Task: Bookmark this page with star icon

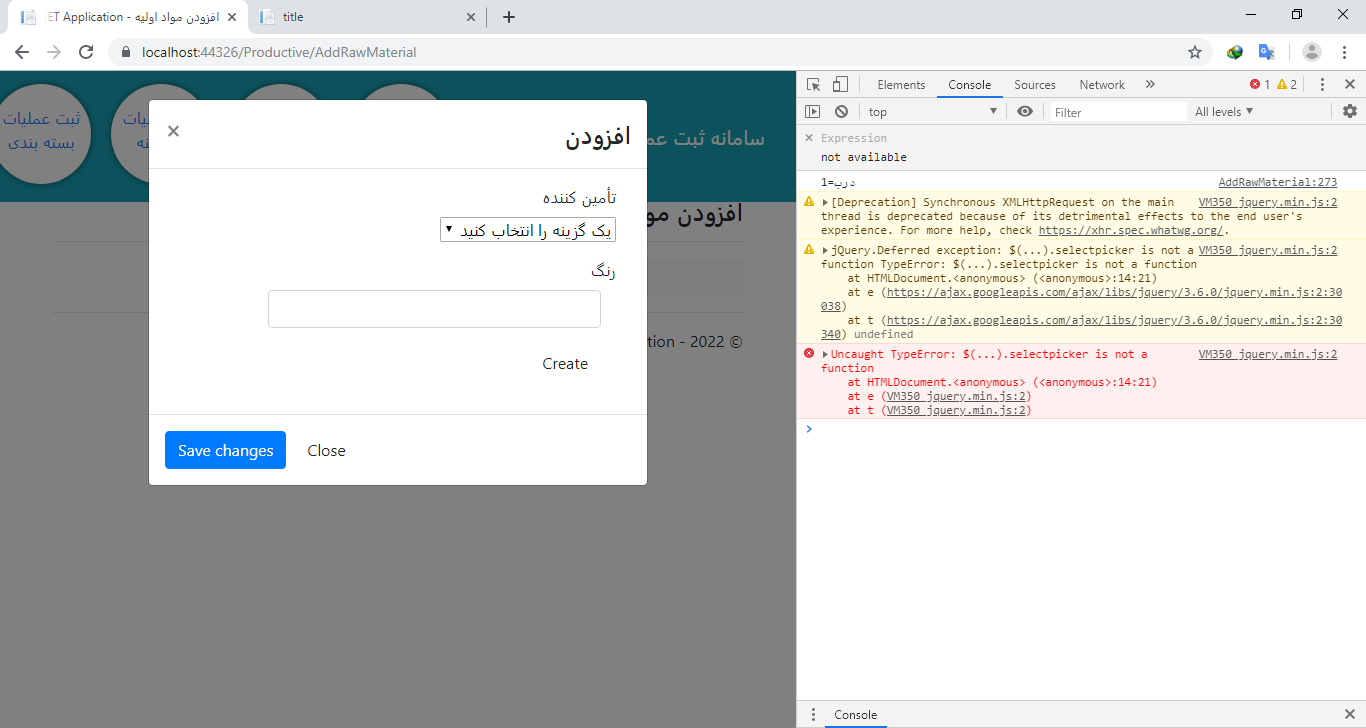Action: tap(1194, 52)
